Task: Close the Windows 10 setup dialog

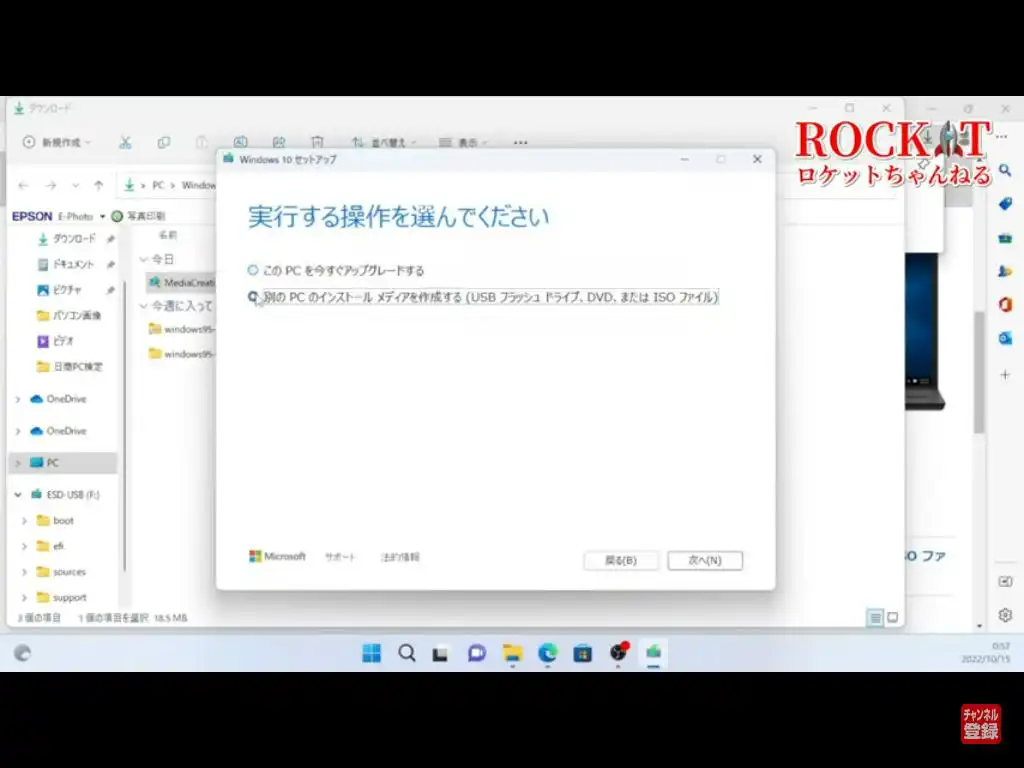Action: click(757, 159)
